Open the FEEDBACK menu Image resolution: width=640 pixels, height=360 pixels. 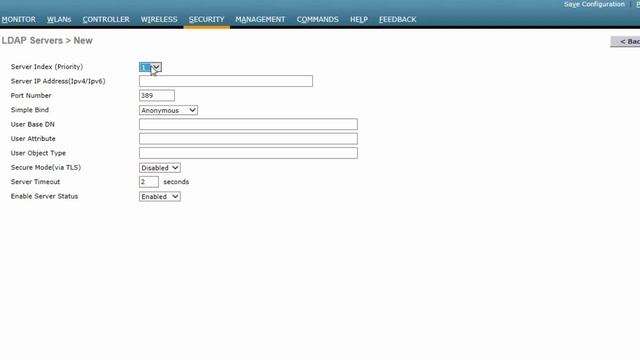pos(398,19)
